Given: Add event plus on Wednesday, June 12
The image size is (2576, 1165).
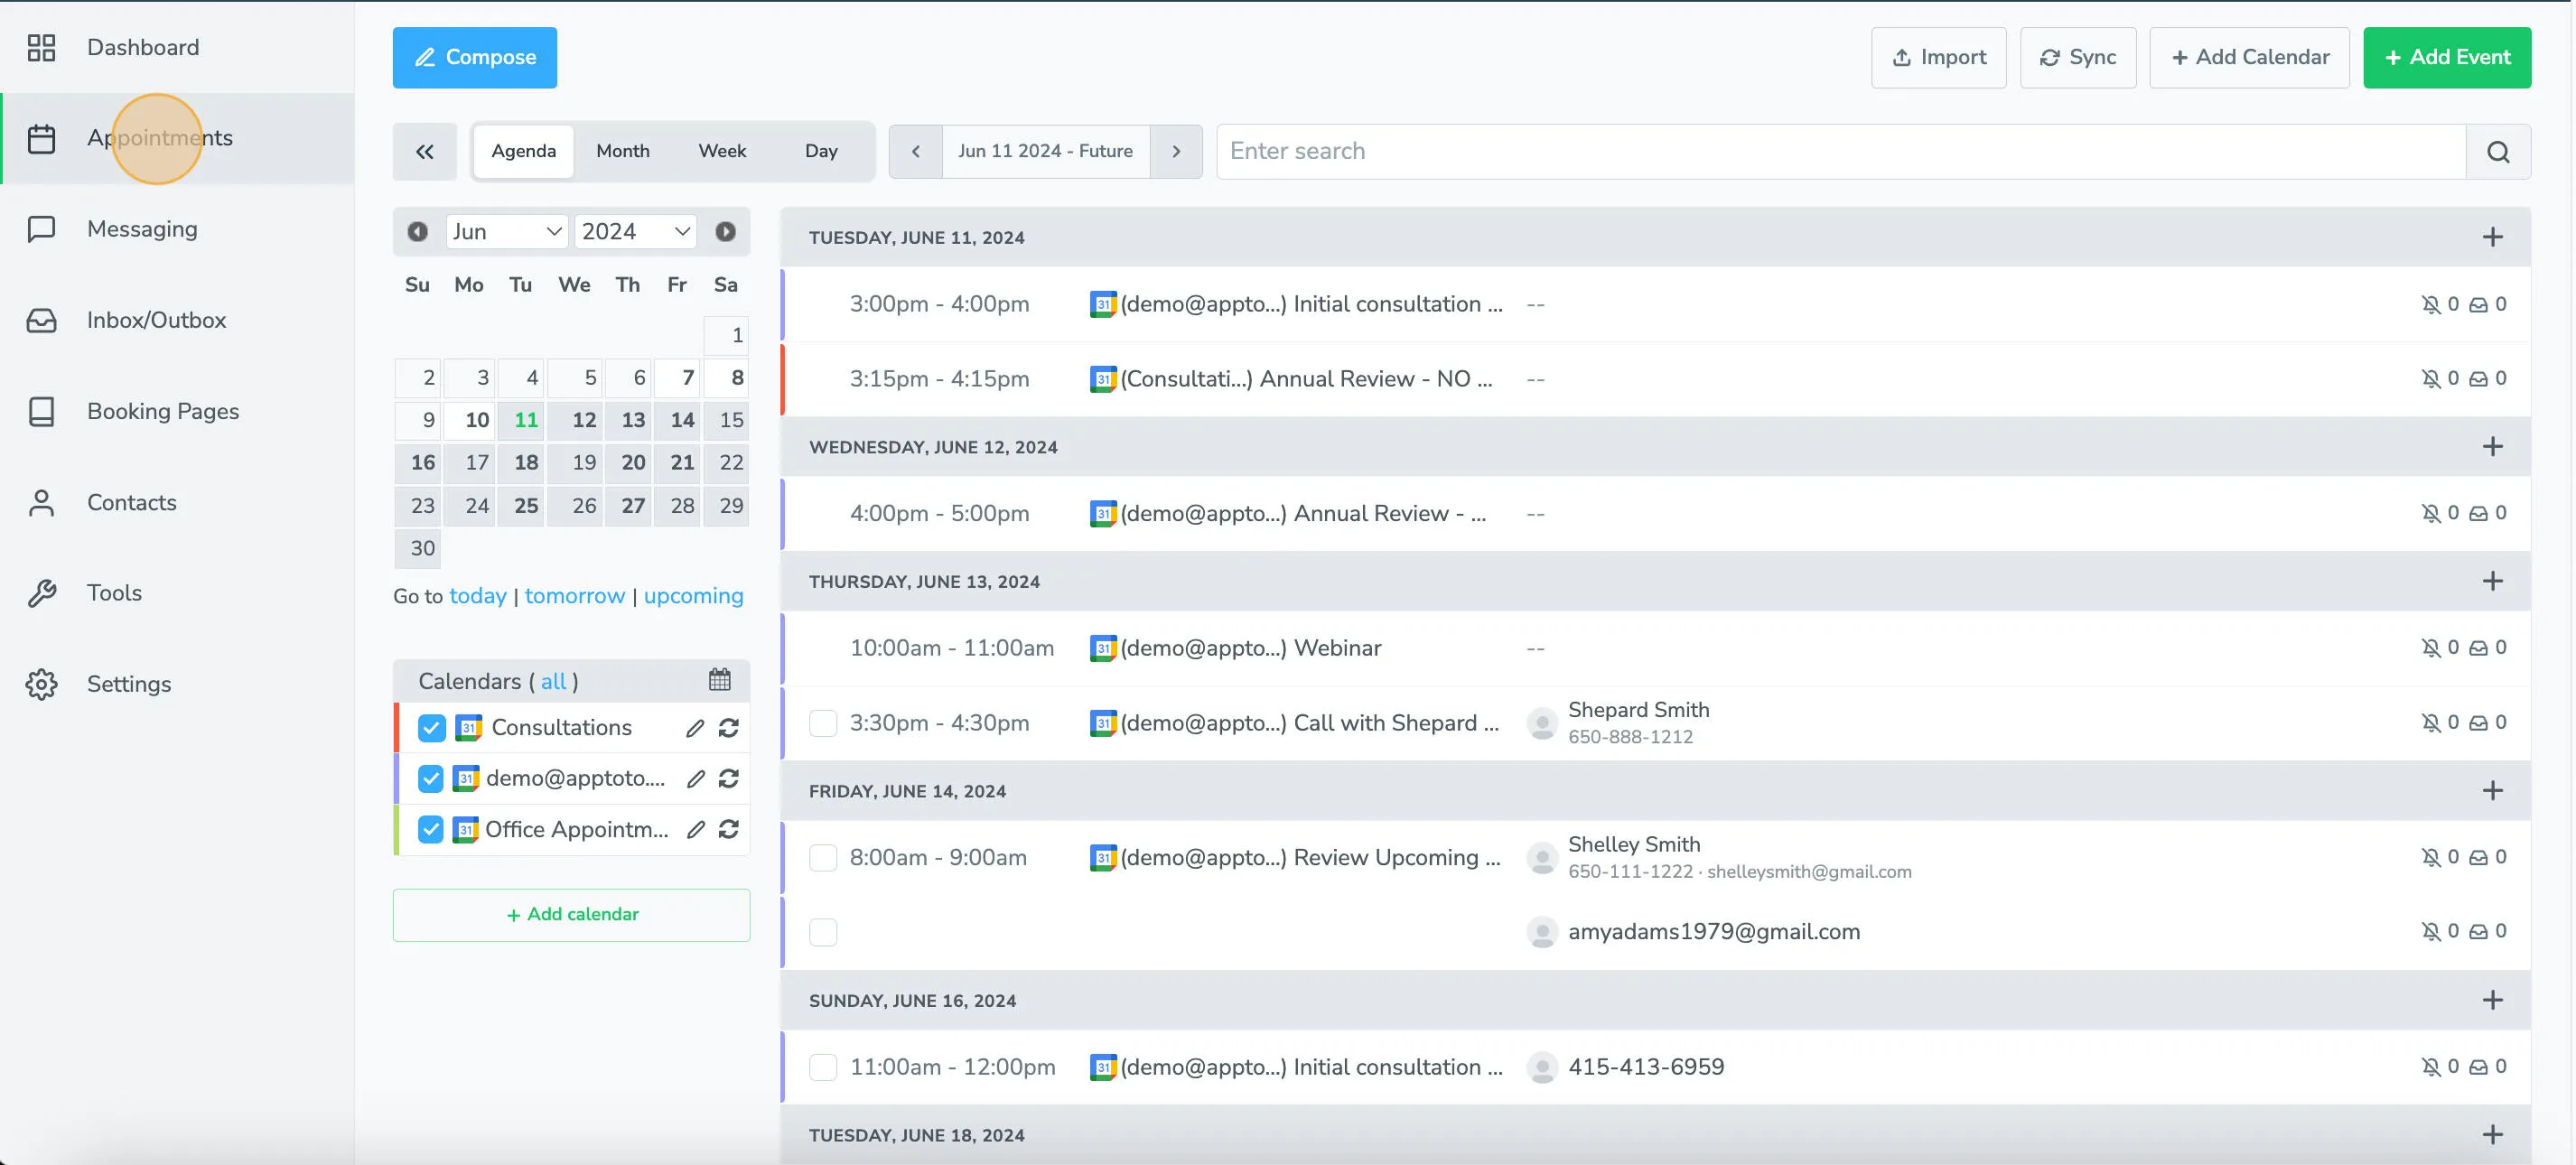Looking at the screenshot, I should [2491, 447].
